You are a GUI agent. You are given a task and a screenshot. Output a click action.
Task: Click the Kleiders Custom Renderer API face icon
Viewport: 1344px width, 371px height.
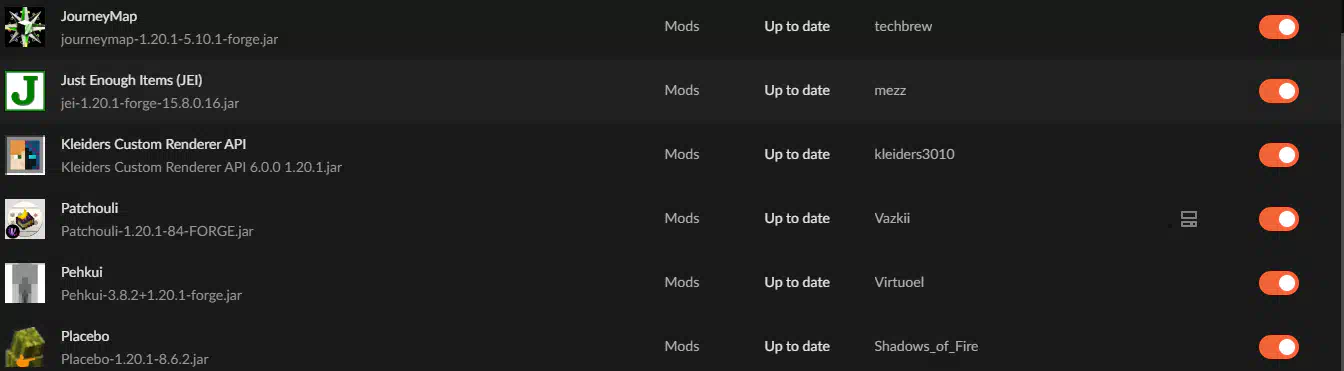pyautogui.click(x=25, y=154)
